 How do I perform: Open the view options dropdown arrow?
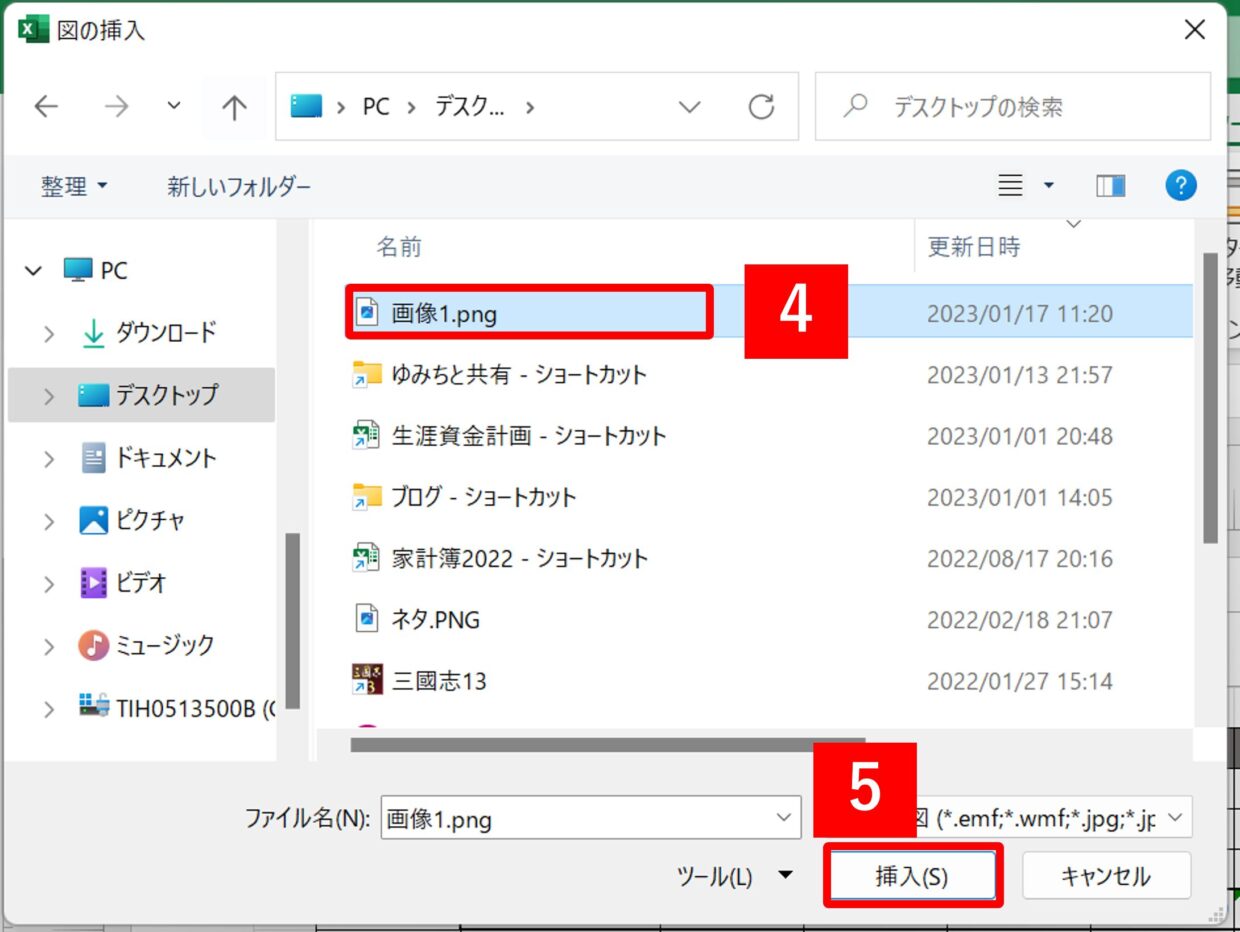1049,185
